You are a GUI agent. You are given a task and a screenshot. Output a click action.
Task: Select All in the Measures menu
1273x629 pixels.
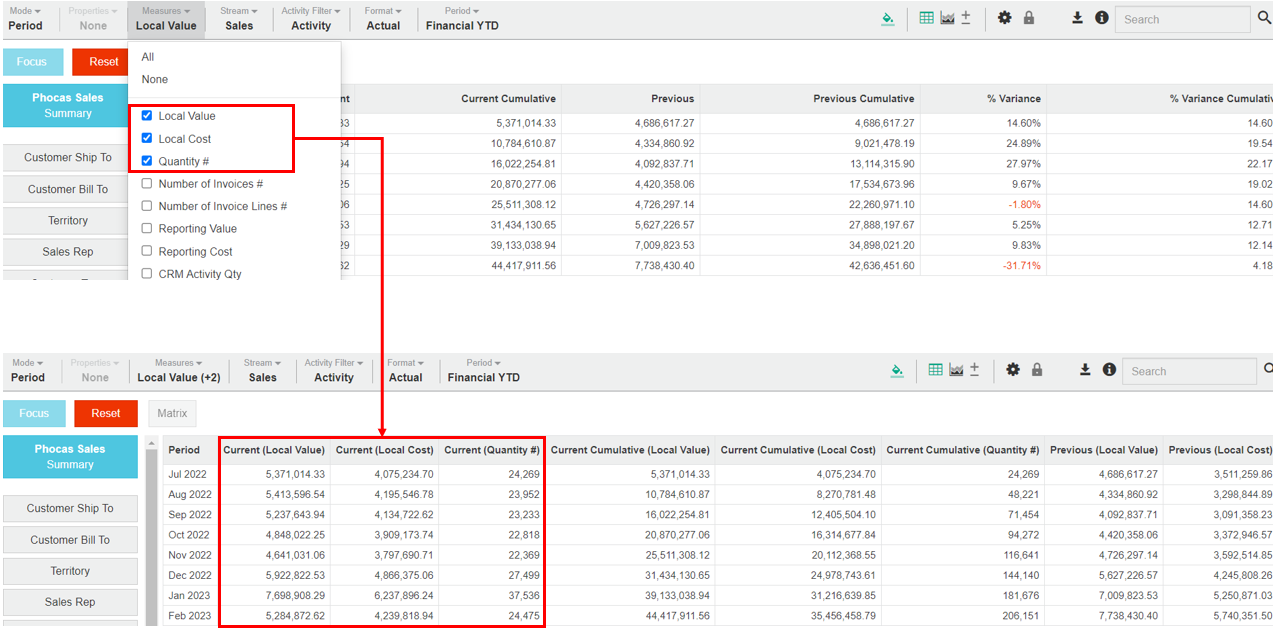pos(148,57)
